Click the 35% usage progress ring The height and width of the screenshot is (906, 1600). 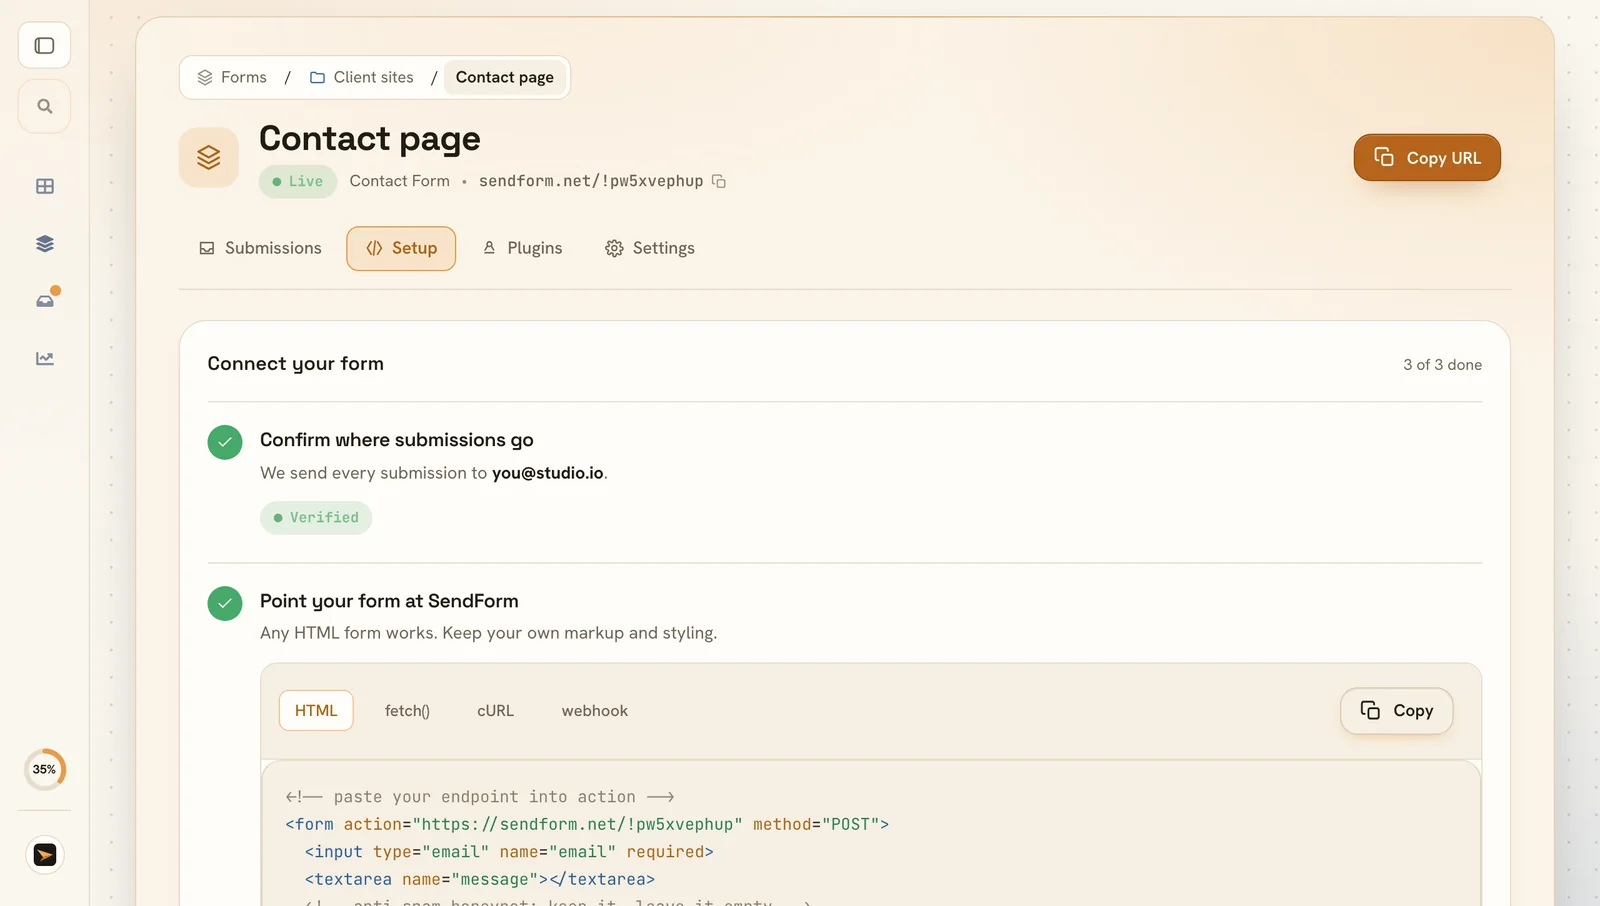click(44, 769)
